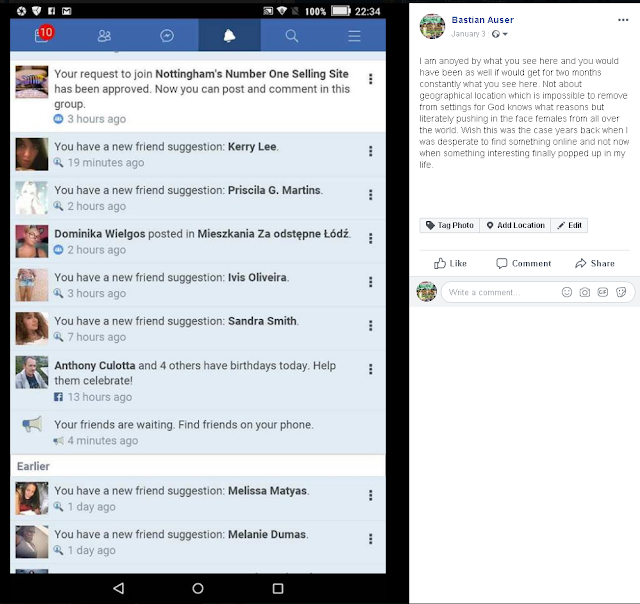Open the Messenger tab
The height and width of the screenshot is (604, 640).
tap(167, 36)
